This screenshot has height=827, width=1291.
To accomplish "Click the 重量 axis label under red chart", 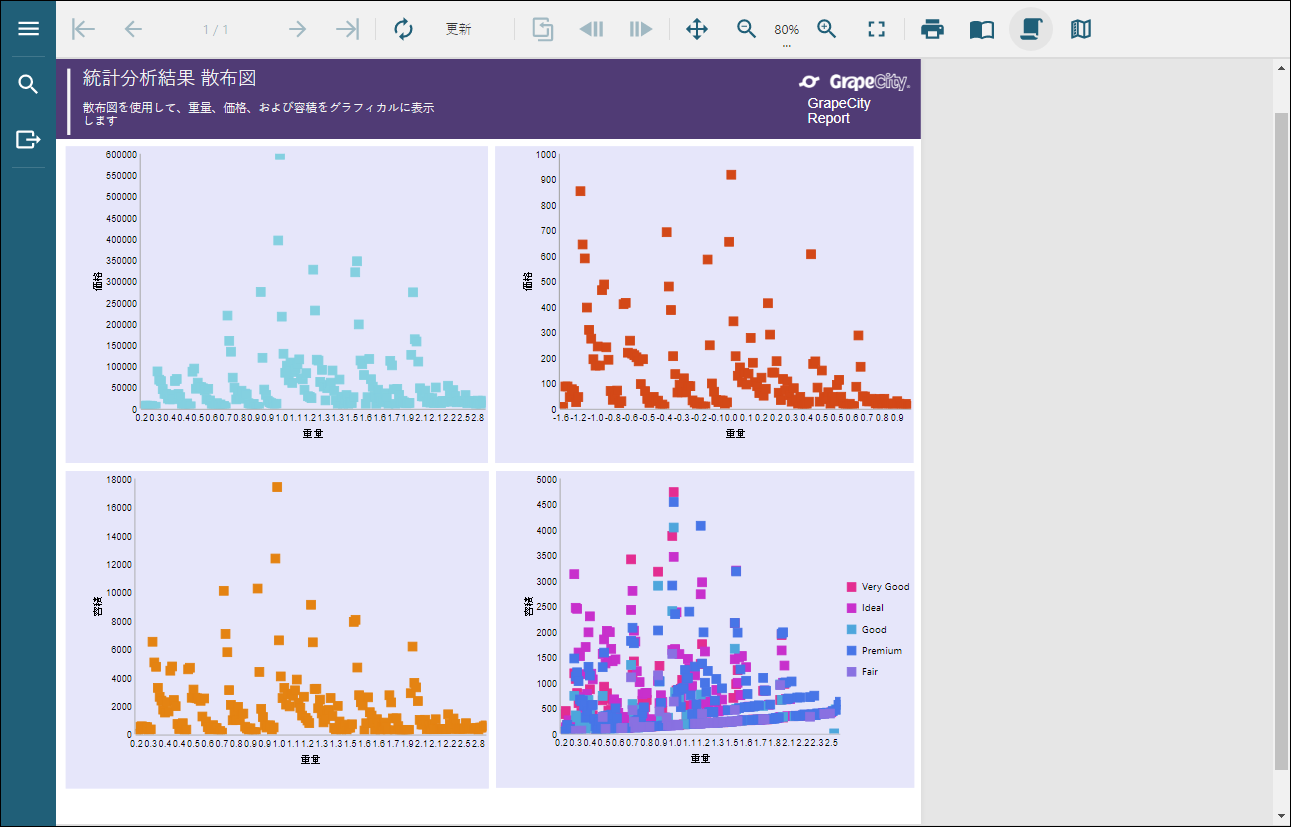I will (735, 433).
